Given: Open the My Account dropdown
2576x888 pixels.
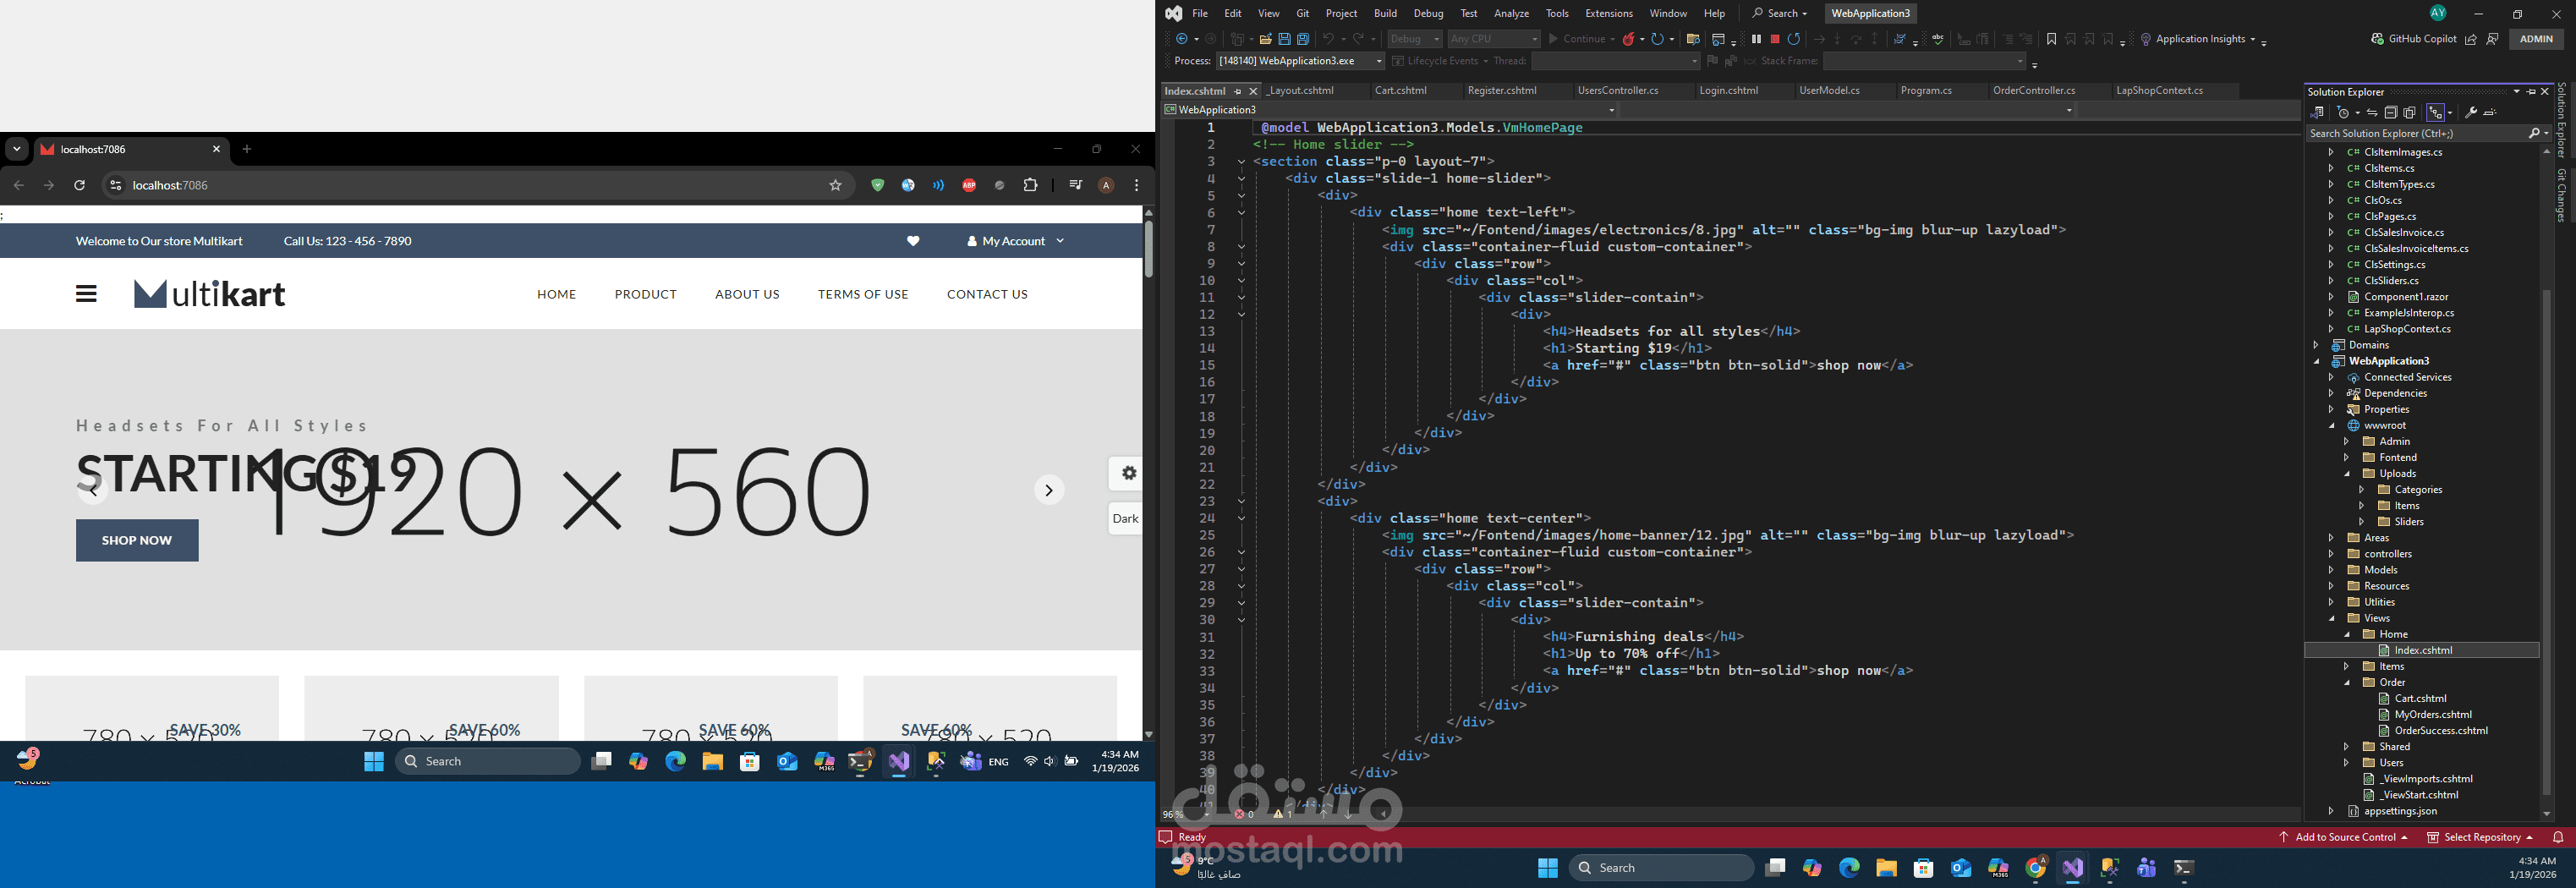Looking at the screenshot, I should click(1015, 241).
